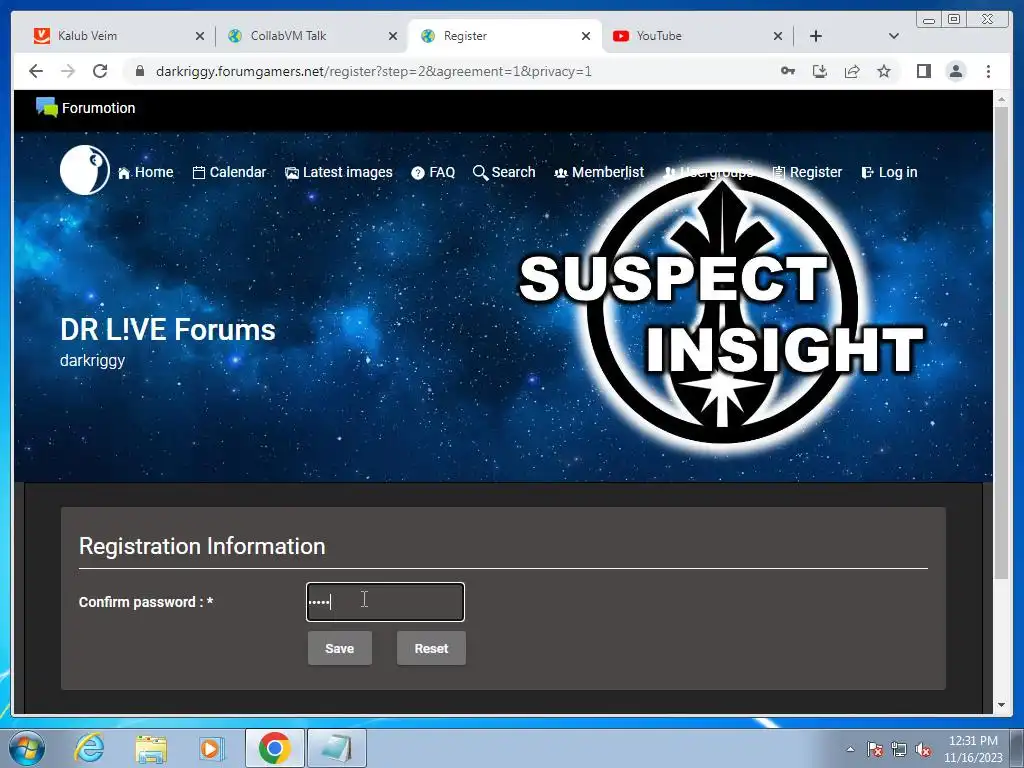Close the CollabVM Talk tab
This screenshot has width=1024, height=768.
tap(392, 36)
